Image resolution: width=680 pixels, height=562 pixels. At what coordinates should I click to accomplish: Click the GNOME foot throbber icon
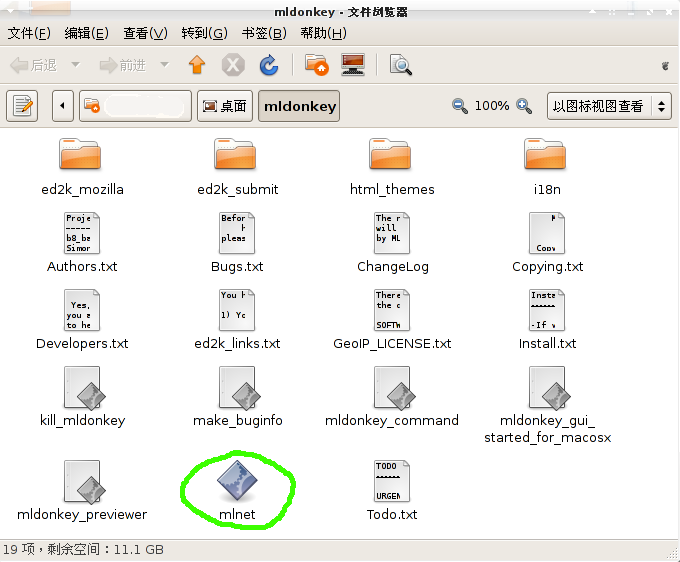[665, 65]
